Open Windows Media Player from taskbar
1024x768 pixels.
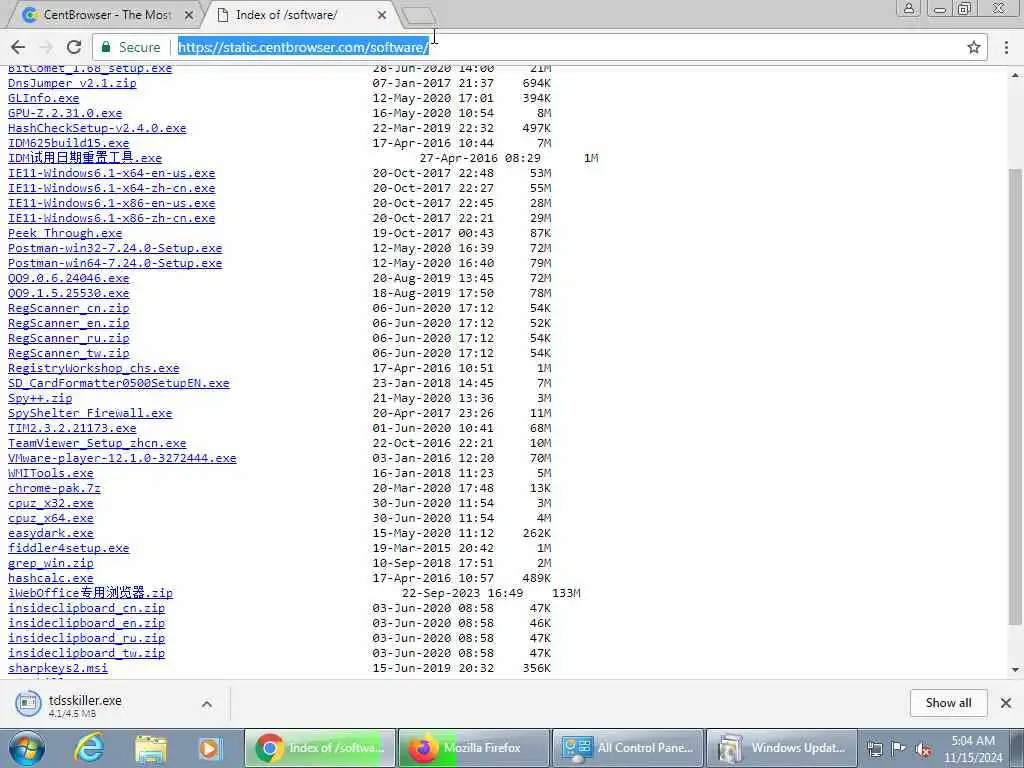210,748
